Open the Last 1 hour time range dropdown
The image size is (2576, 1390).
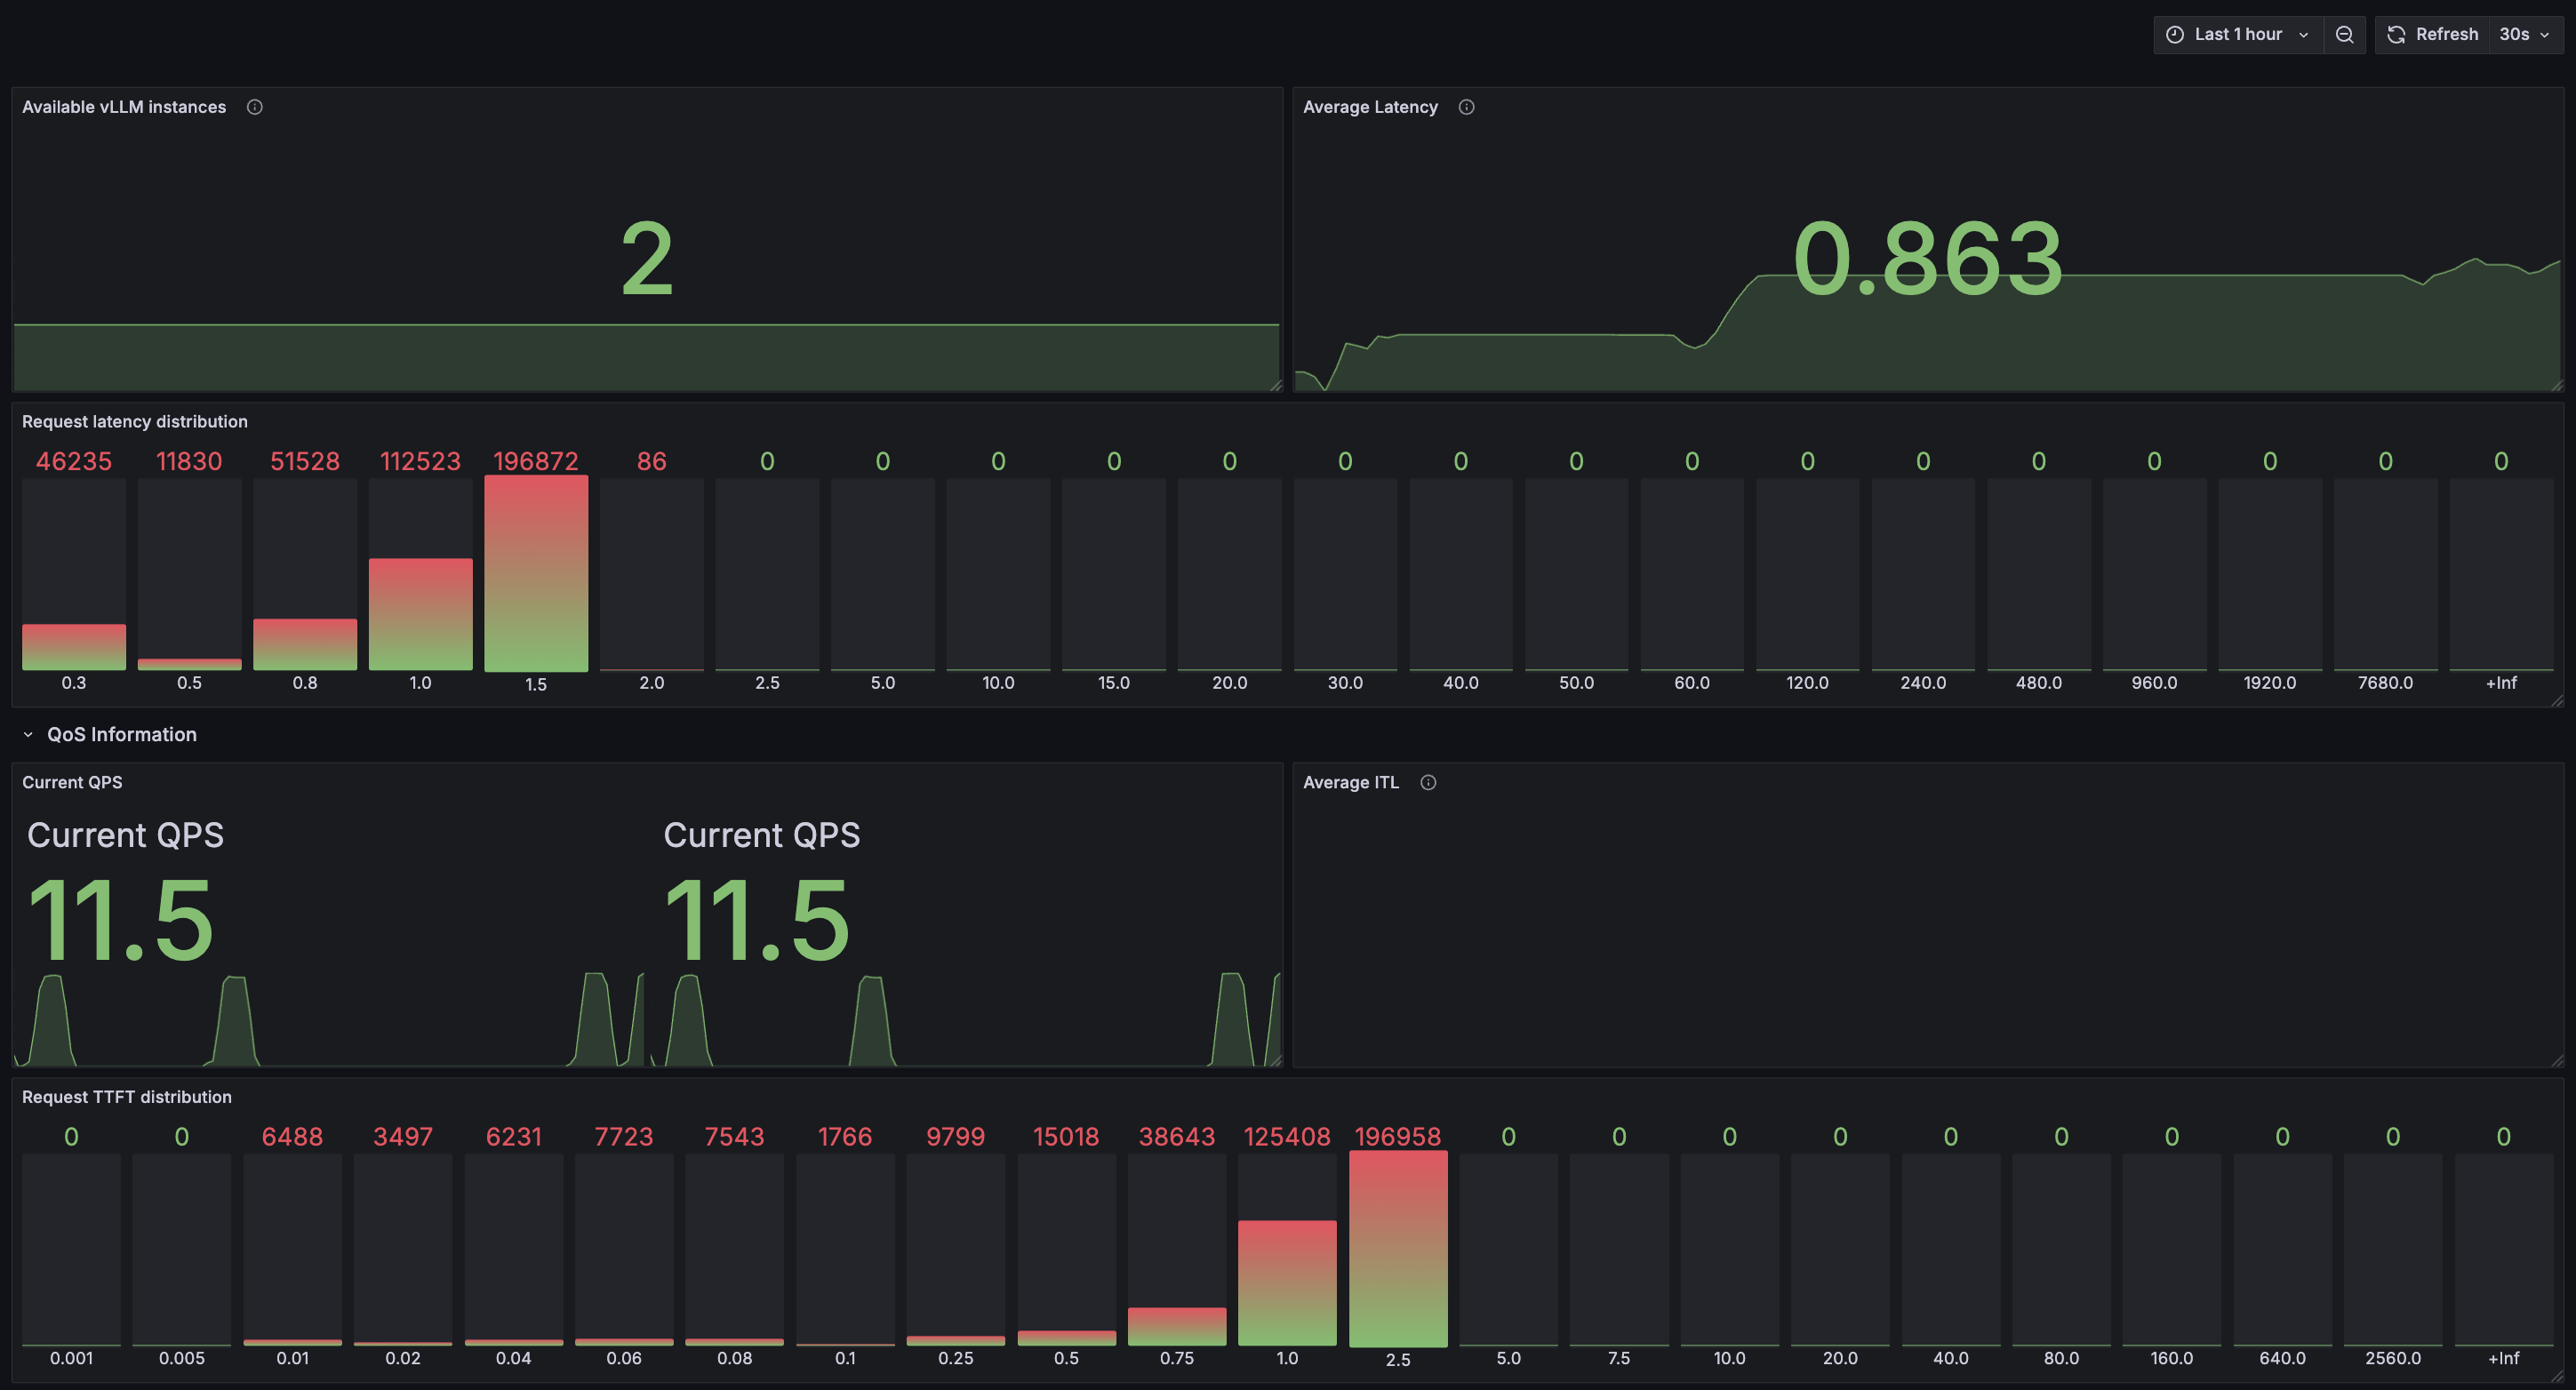tap(2238, 34)
